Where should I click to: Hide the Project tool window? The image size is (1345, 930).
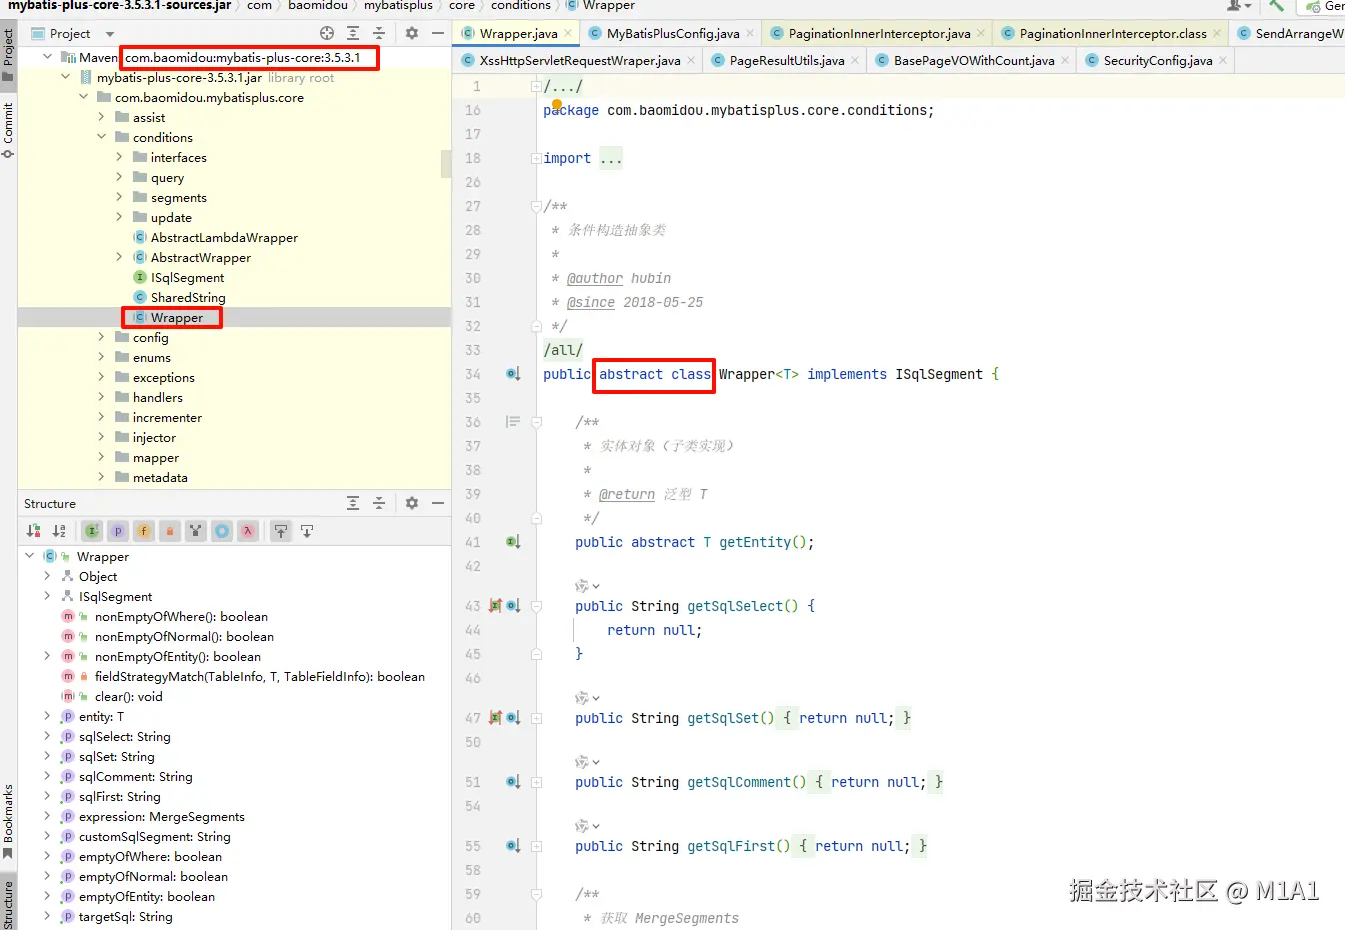click(438, 33)
